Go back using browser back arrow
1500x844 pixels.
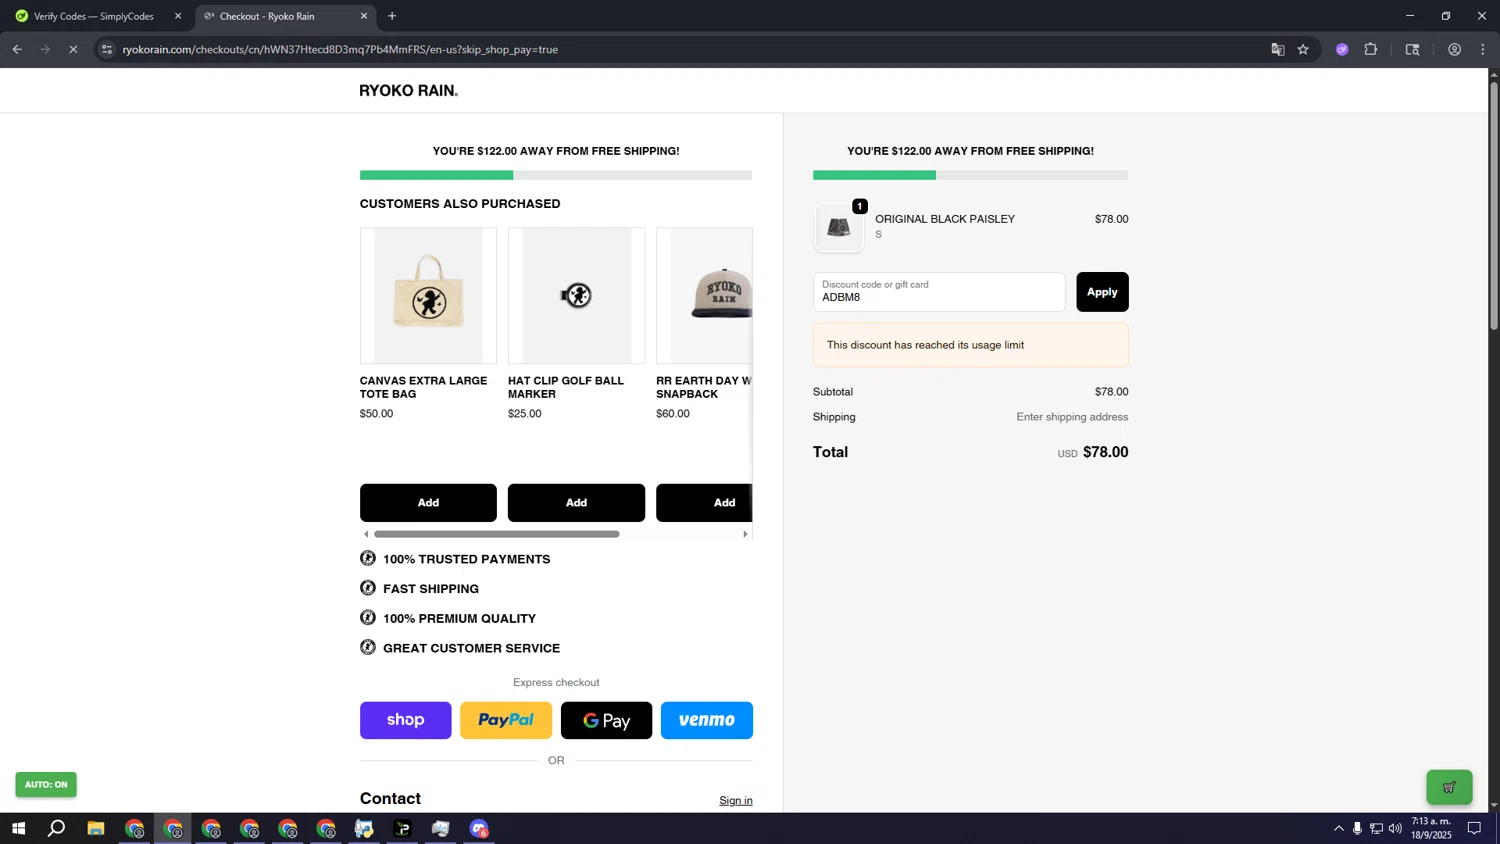(17, 49)
